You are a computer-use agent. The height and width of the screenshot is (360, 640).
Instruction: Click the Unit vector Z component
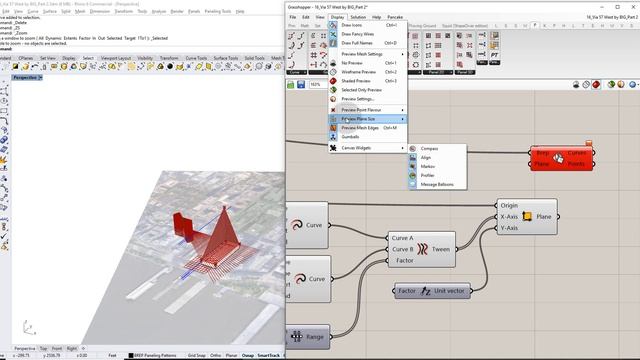click(432, 291)
